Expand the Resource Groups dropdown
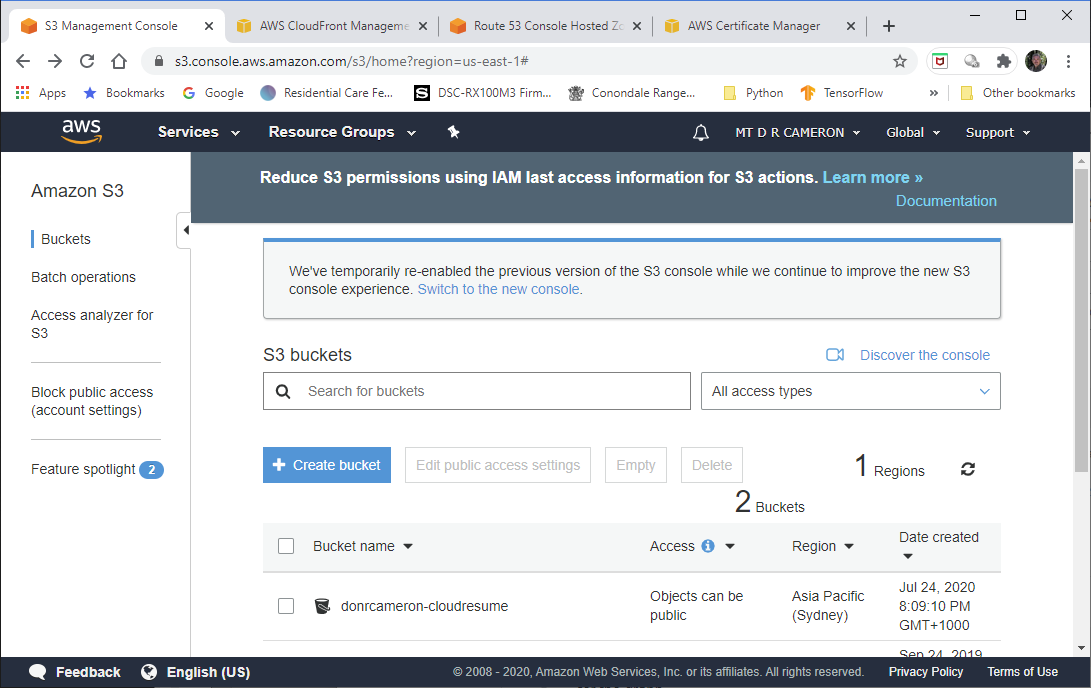1091x688 pixels. pyautogui.click(x=342, y=132)
